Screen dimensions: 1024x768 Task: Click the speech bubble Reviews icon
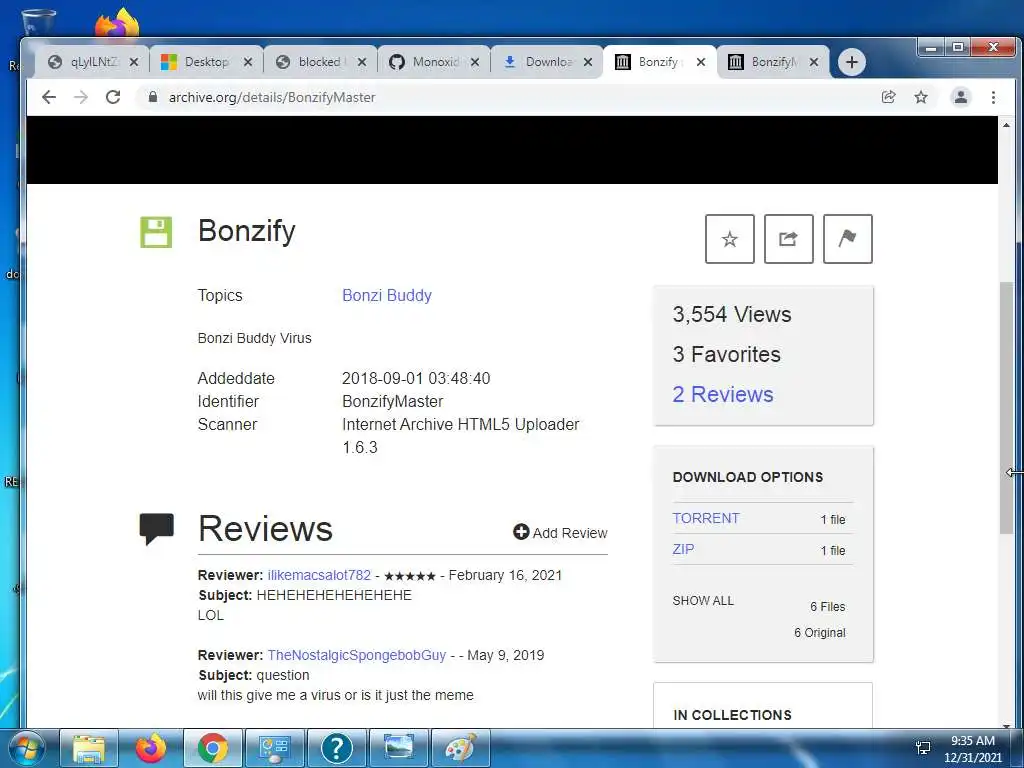[157, 528]
